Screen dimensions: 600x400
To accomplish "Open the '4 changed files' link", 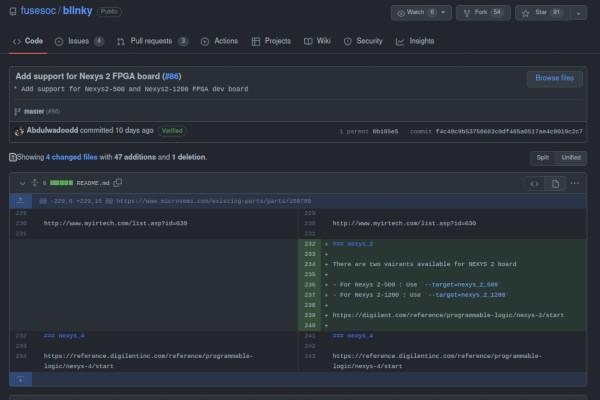I will (70, 157).
